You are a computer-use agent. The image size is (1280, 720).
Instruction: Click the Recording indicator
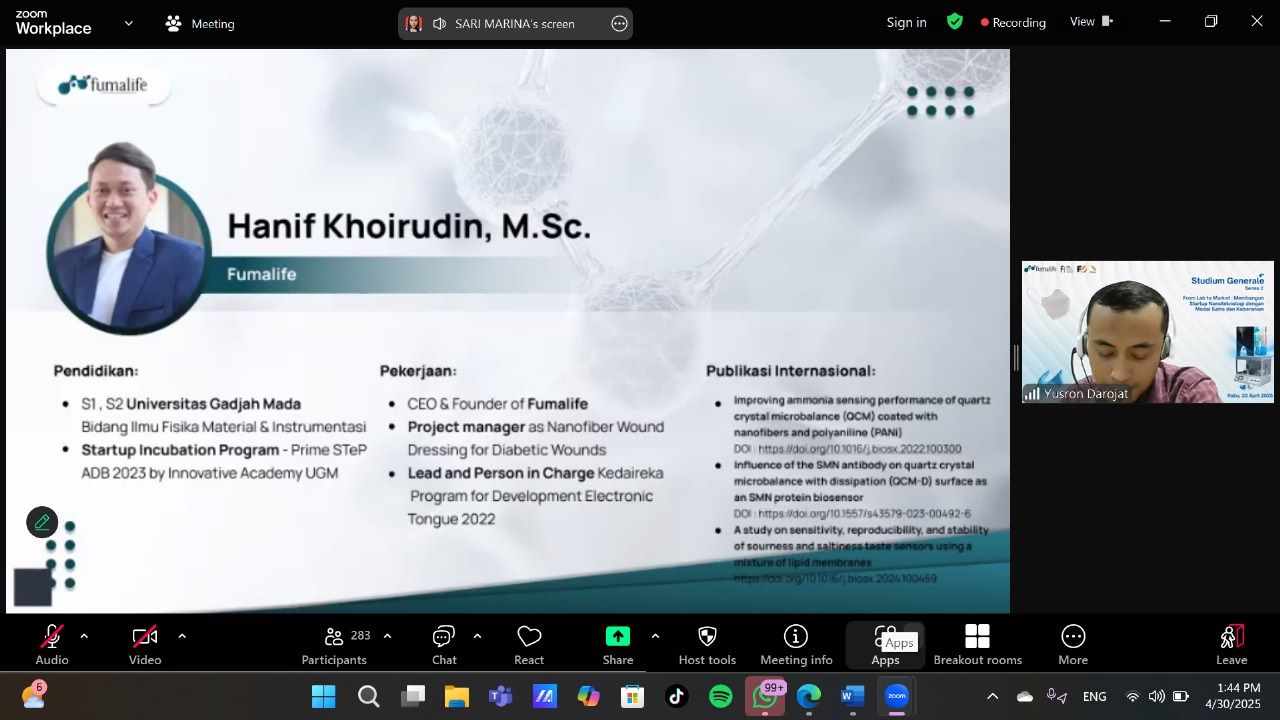(x=1013, y=22)
